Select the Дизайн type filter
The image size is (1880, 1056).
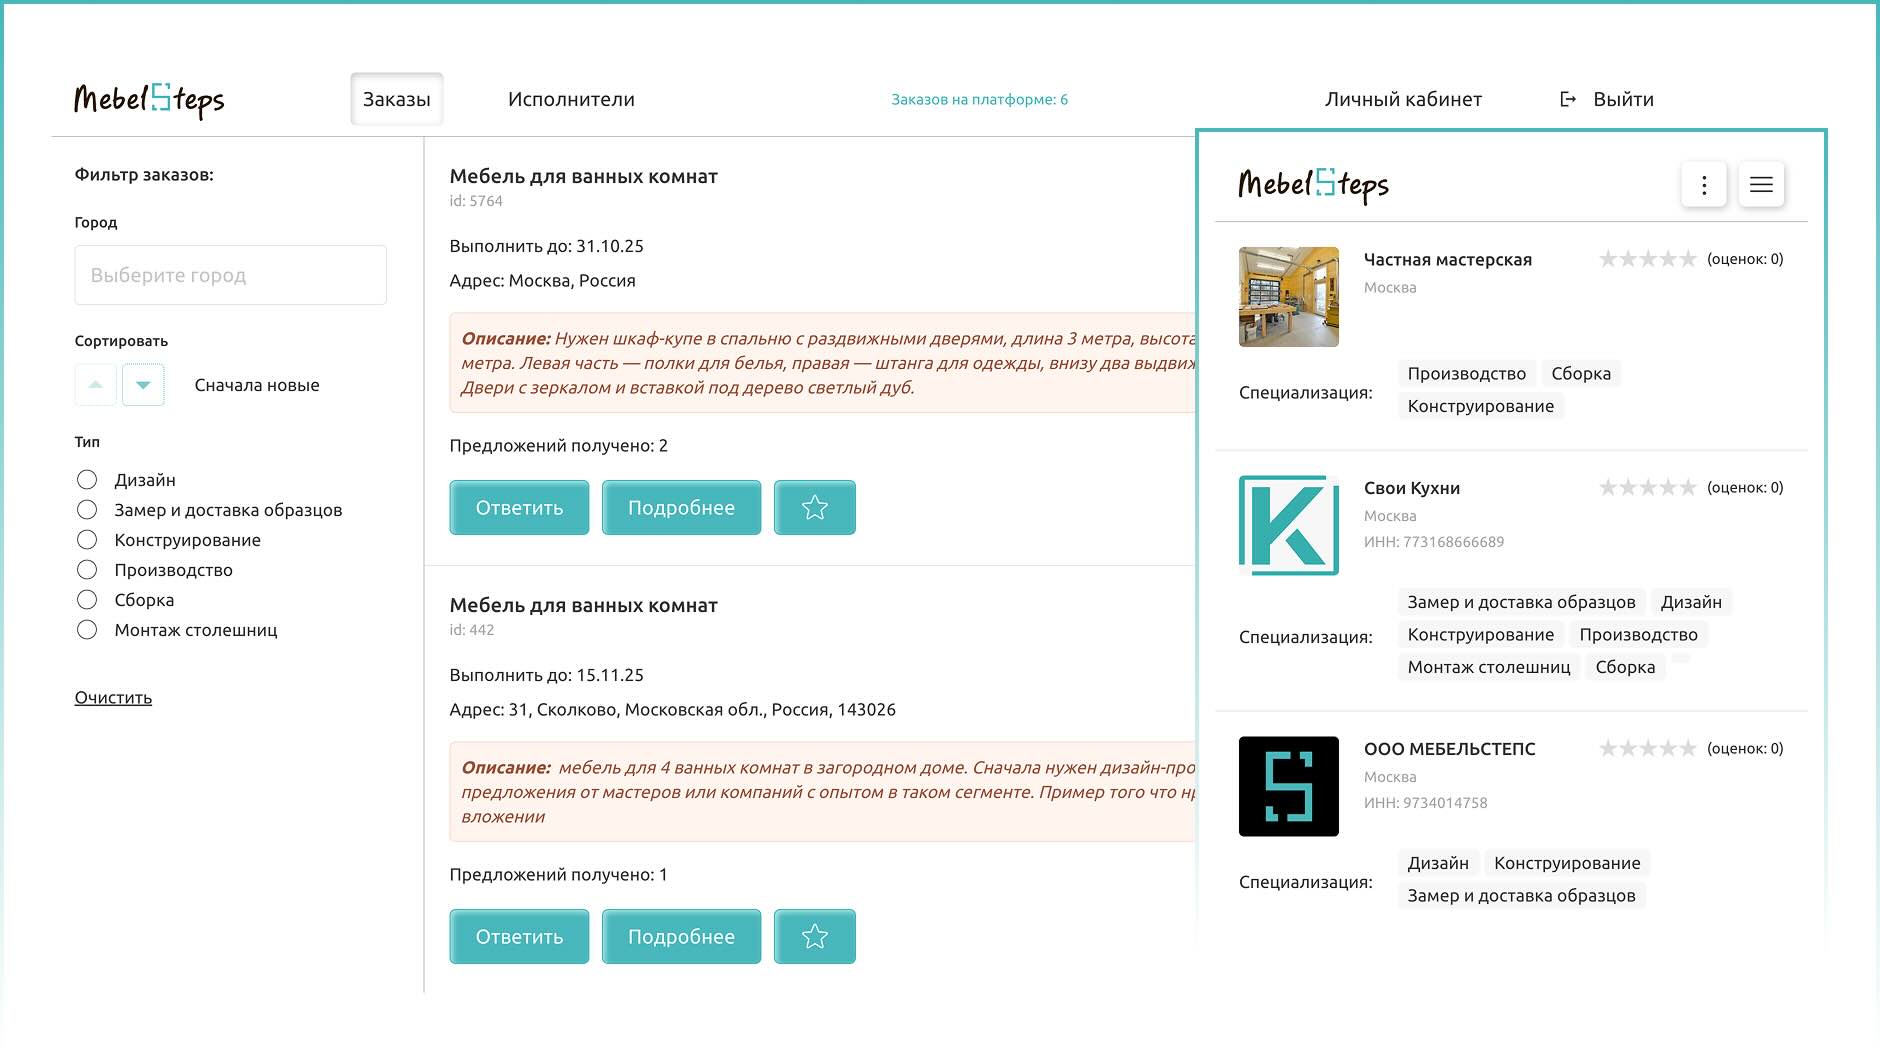(x=87, y=480)
